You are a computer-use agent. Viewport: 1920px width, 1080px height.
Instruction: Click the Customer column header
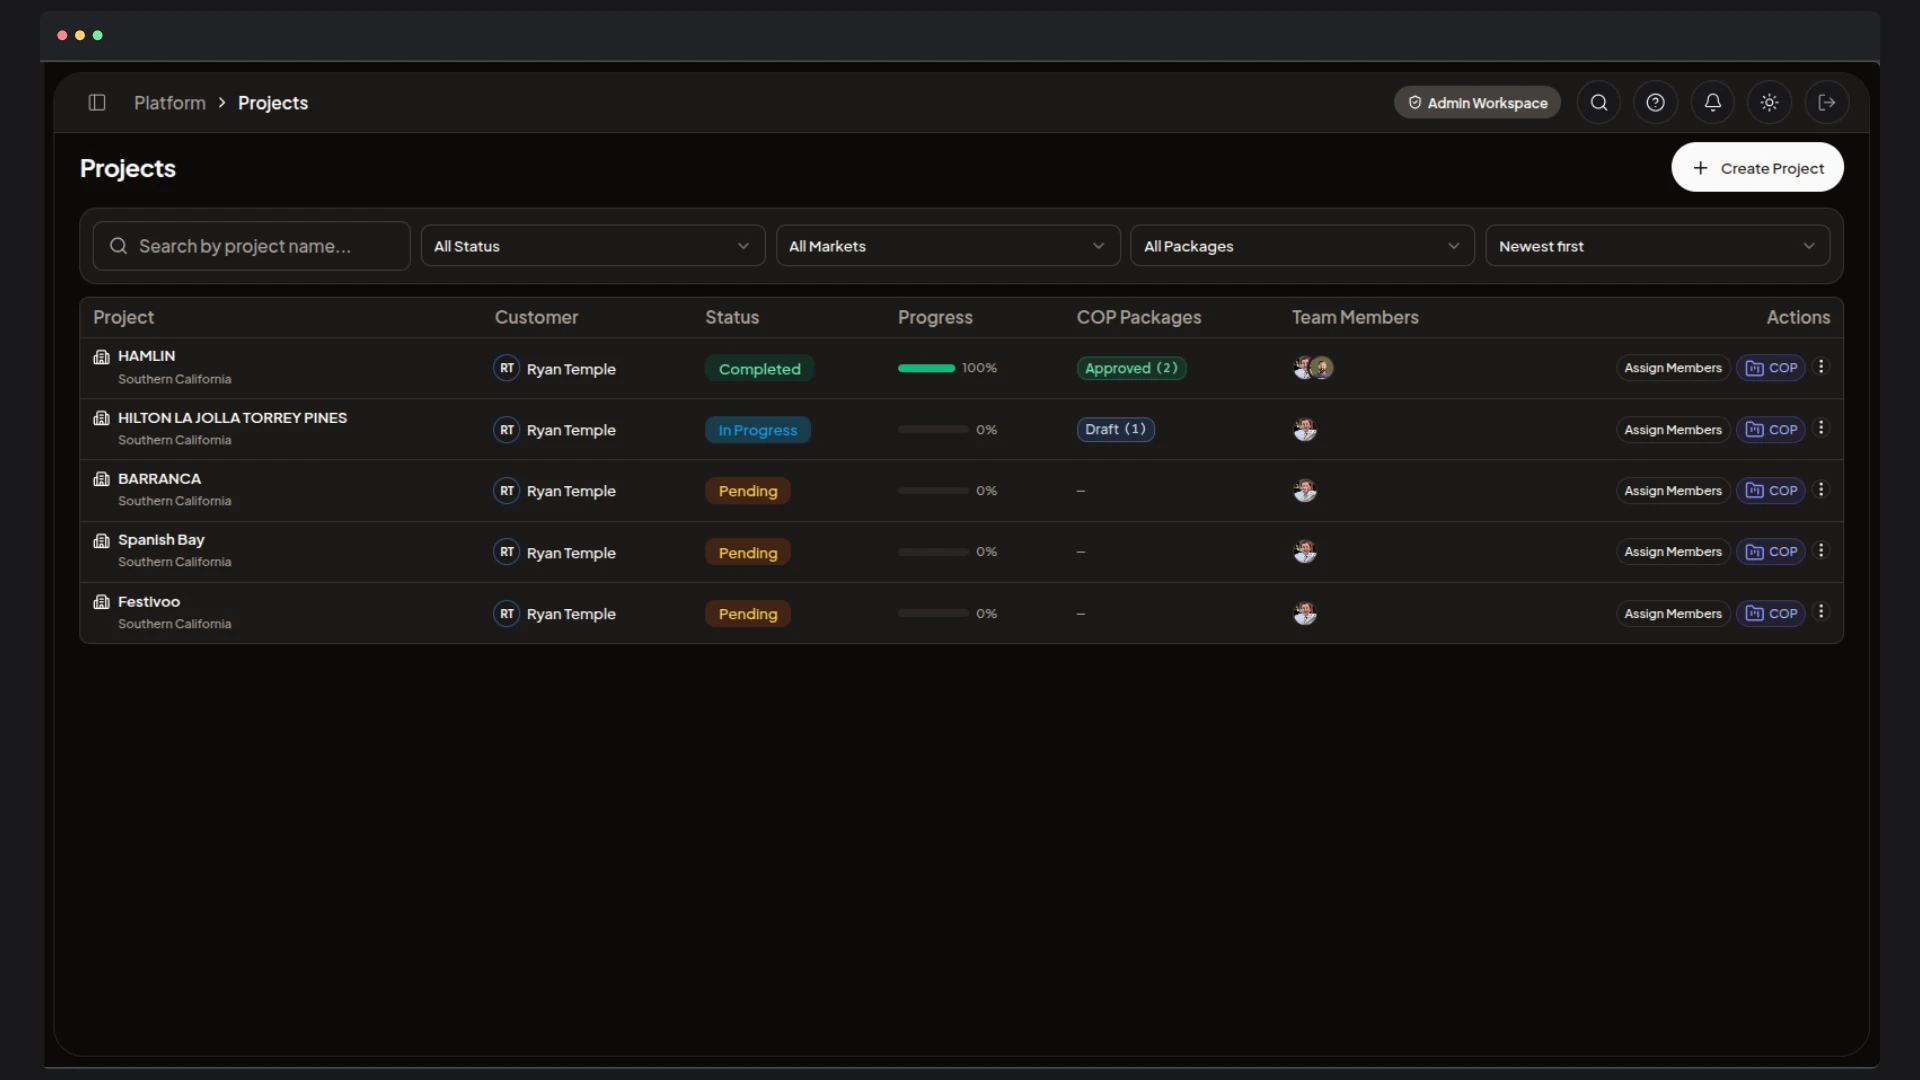point(536,317)
